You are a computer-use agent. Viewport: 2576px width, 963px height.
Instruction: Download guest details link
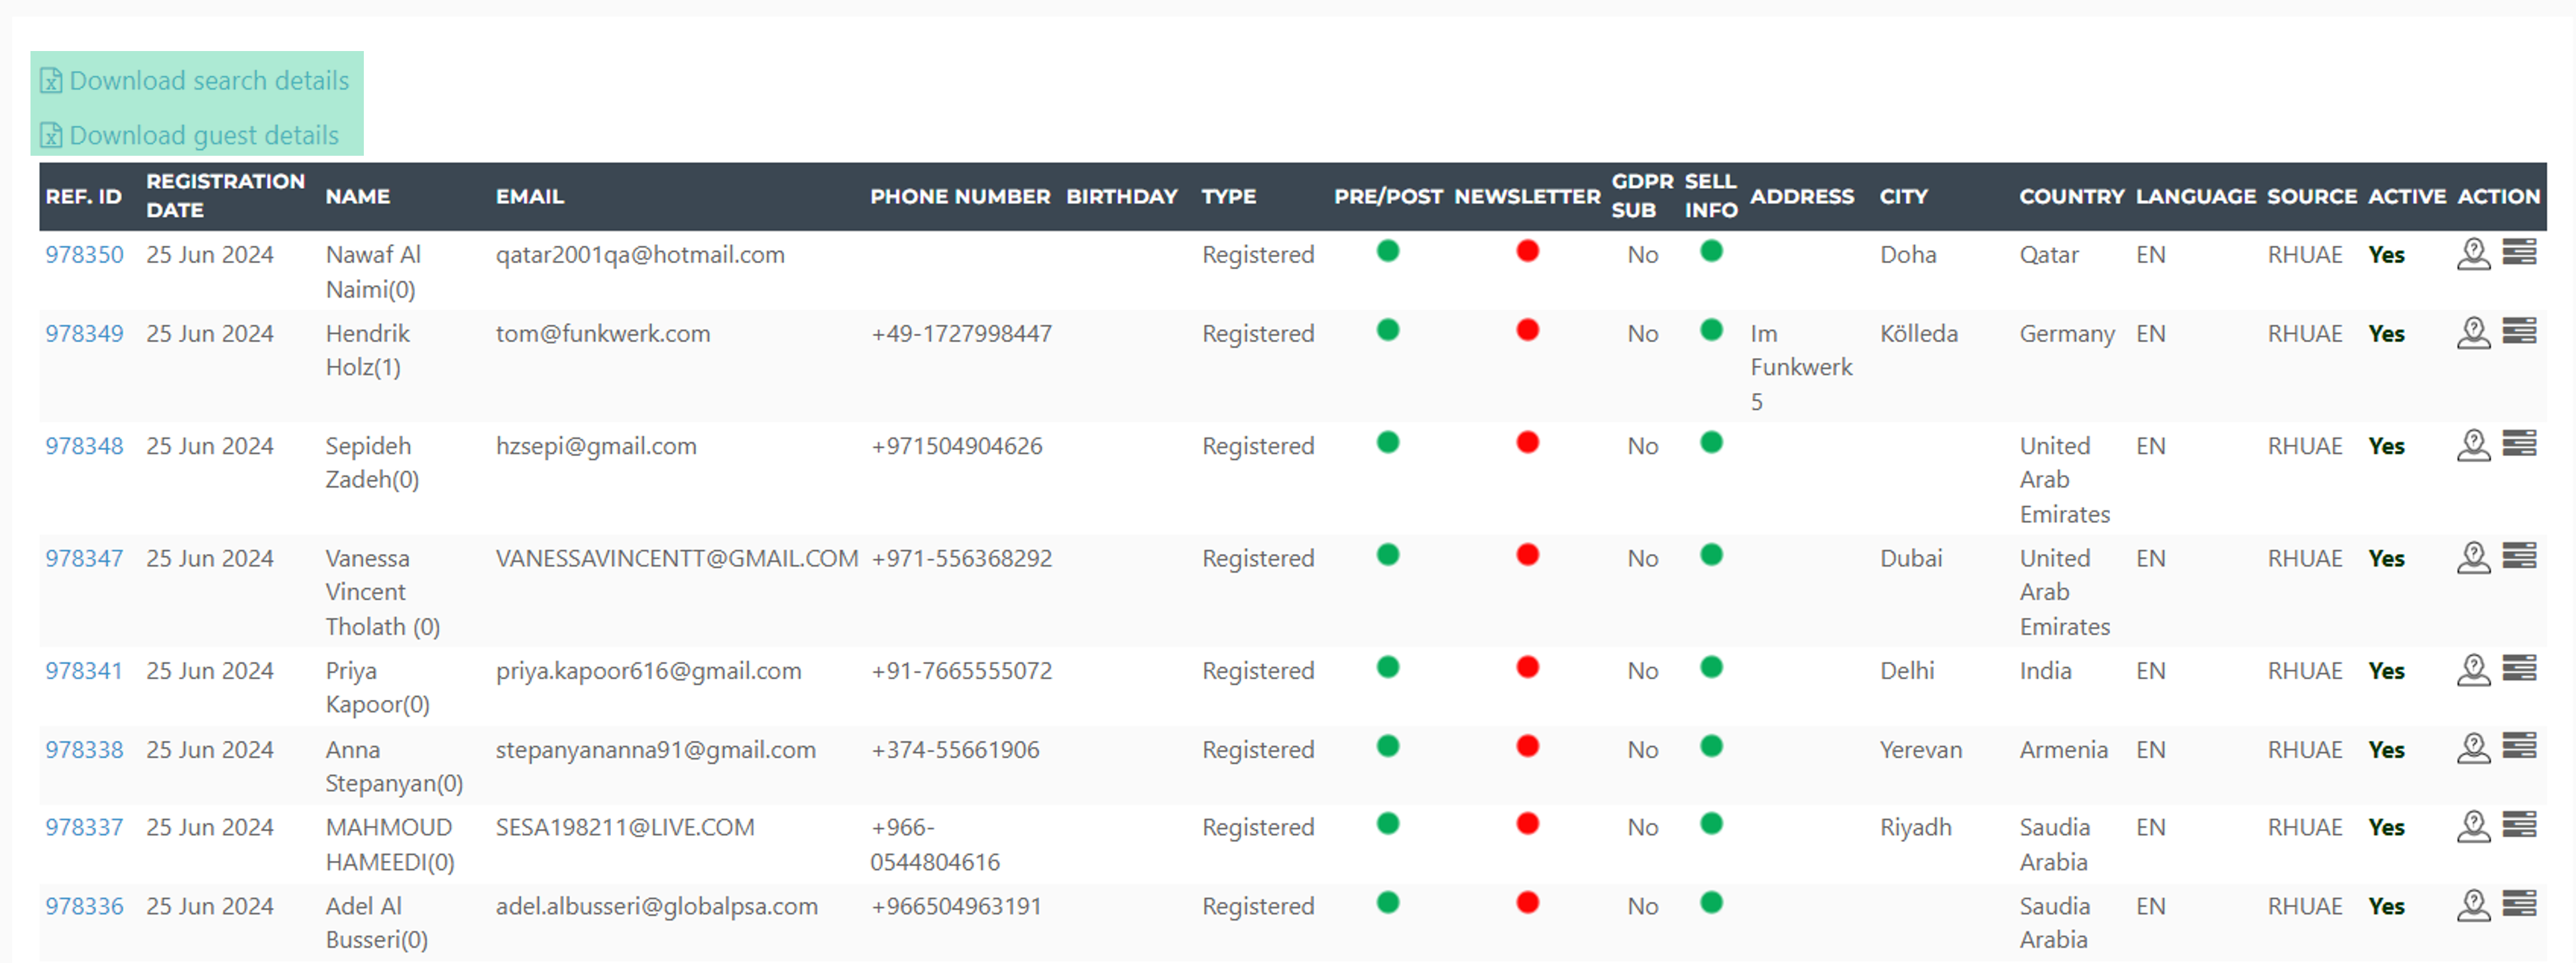pyautogui.click(x=204, y=135)
